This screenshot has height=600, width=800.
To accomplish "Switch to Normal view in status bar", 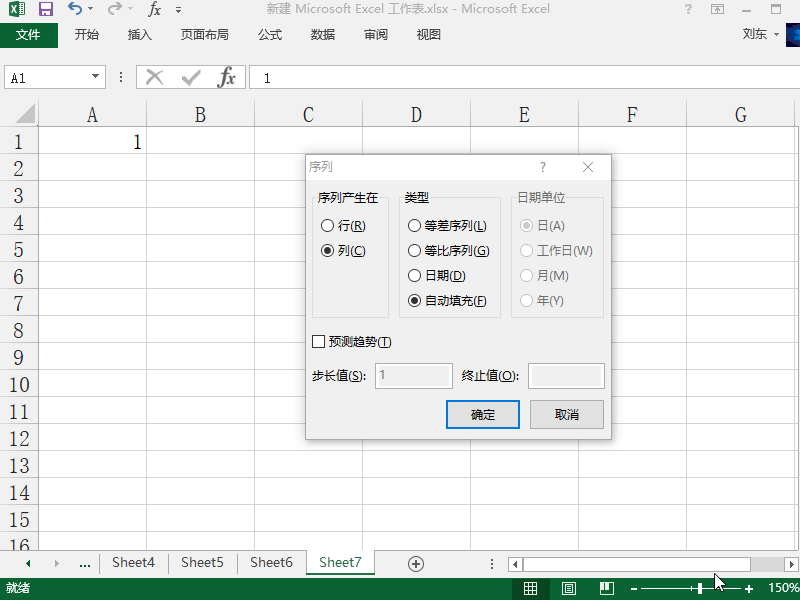I will click(531, 588).
